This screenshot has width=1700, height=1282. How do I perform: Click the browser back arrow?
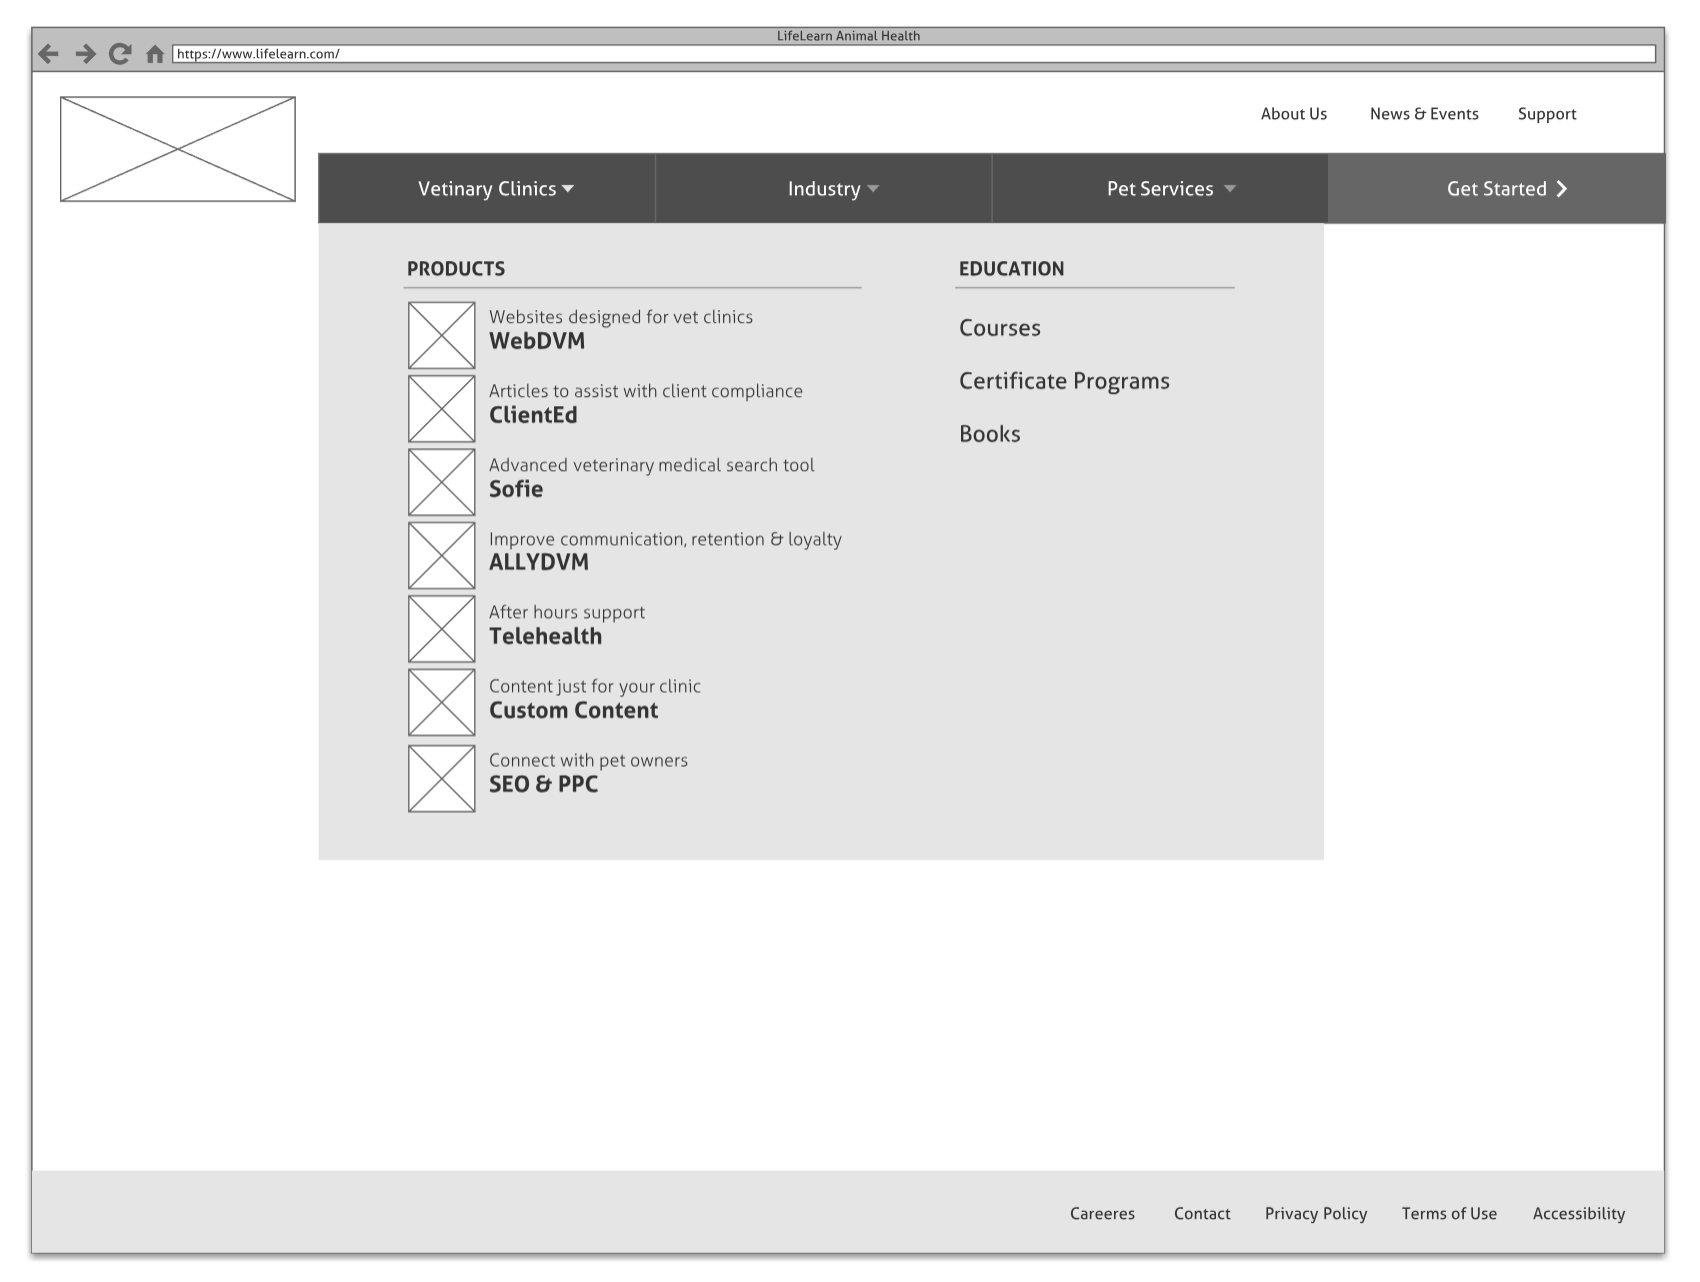(48, 54)
